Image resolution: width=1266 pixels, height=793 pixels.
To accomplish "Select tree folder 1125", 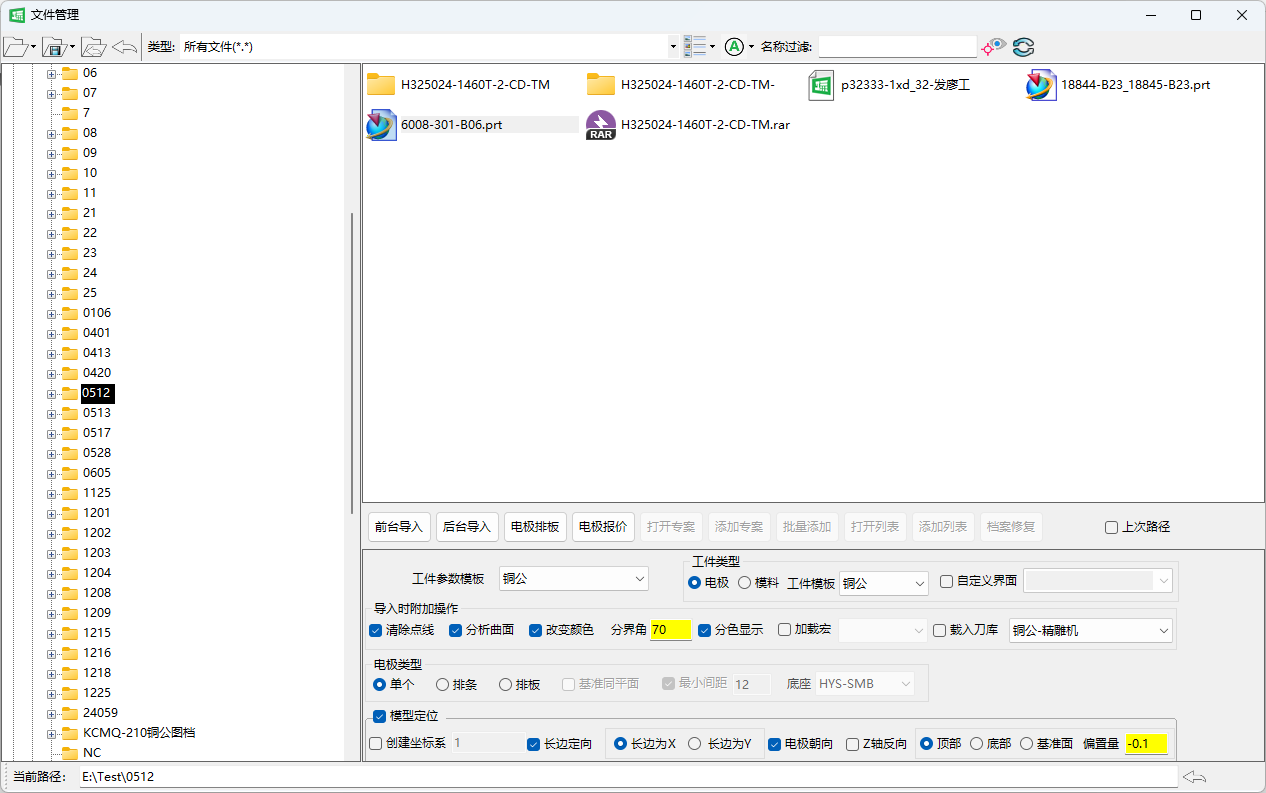I will 97,493.
